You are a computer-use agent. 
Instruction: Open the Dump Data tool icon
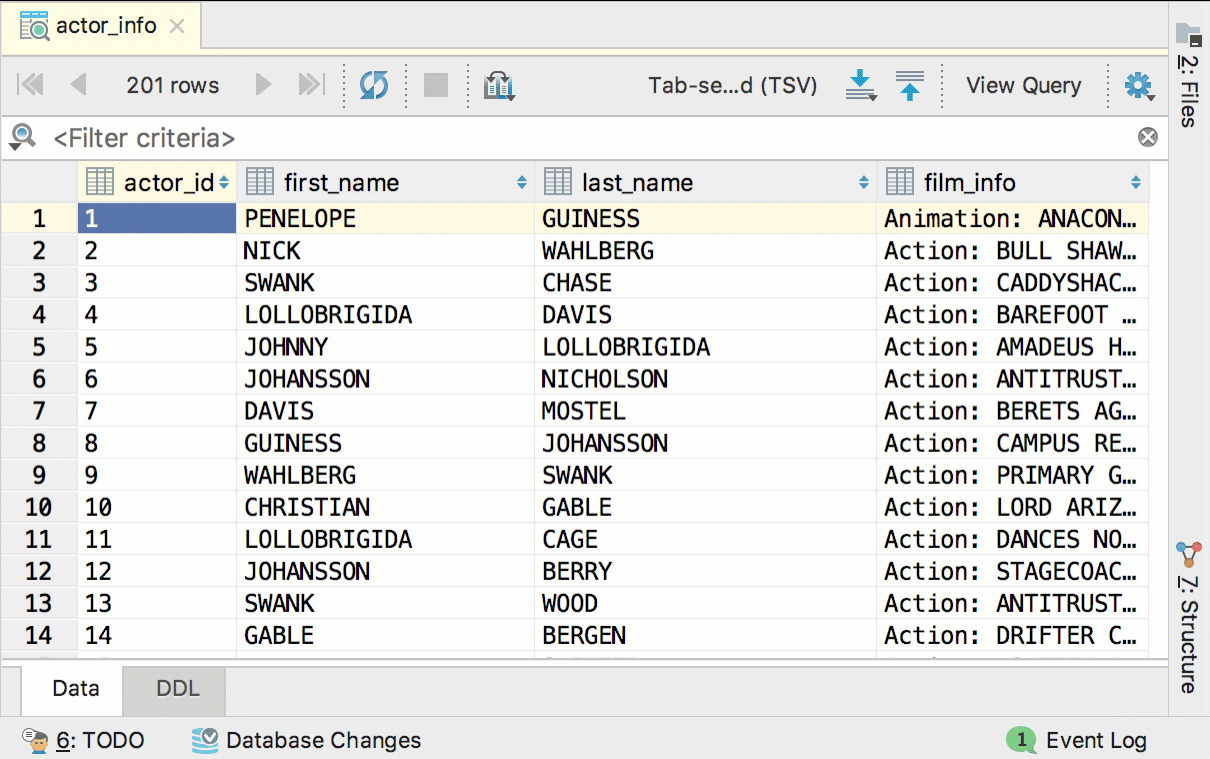click(499, 85)
